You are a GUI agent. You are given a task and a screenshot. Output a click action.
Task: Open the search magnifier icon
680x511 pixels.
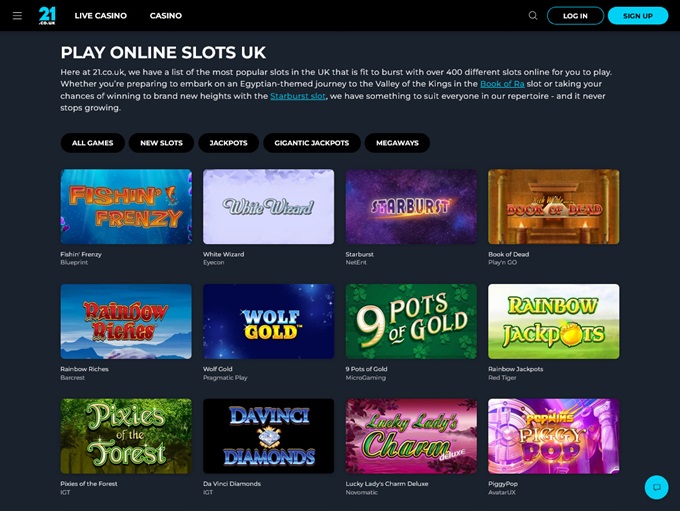(x=533, y=16)
